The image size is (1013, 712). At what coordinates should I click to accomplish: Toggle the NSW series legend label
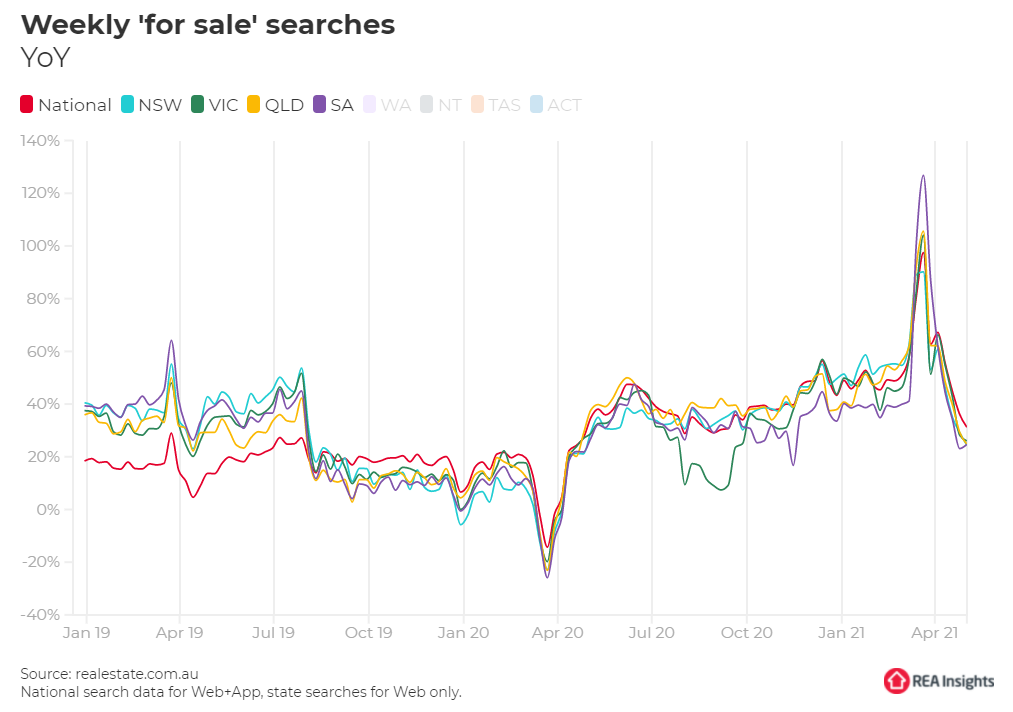click(160, 104)
